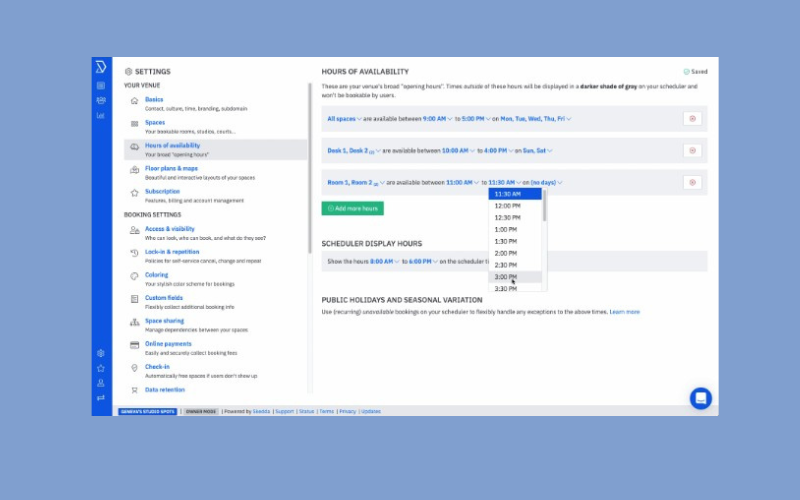Click the Support link in the footer
The image size is (800, 500).
[x=284, y=411]
